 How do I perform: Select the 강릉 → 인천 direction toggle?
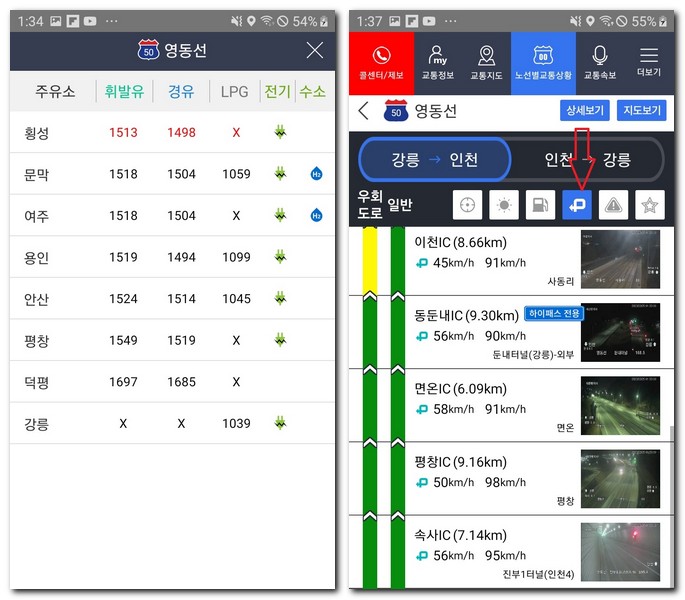point(434,159)
